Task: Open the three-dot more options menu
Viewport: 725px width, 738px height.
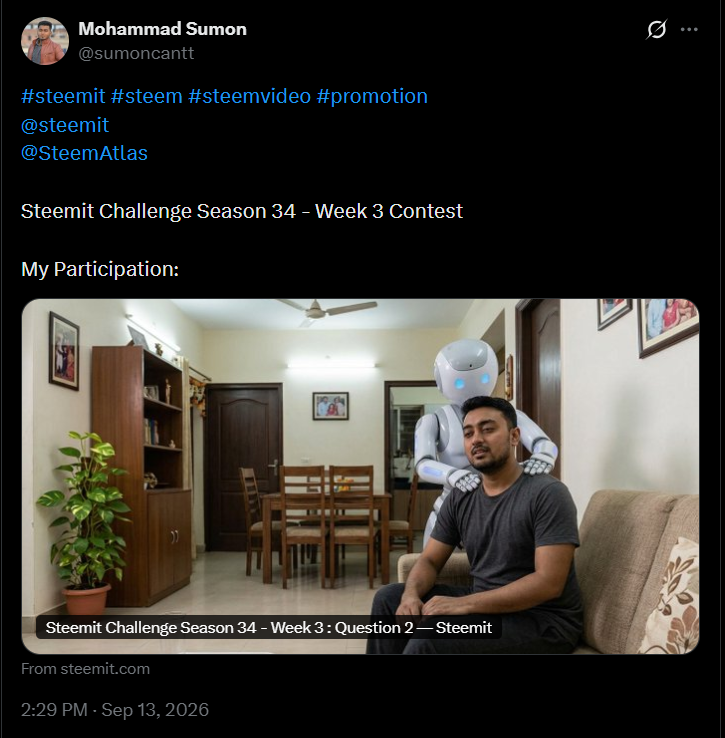Action: [x=689, y=29]
